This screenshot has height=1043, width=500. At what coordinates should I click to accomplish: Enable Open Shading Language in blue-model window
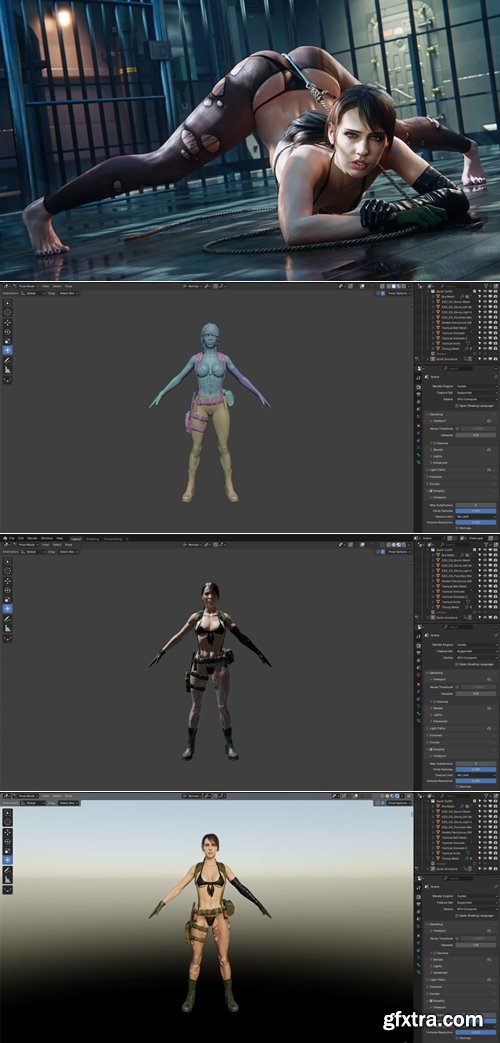tap(457, 405)
